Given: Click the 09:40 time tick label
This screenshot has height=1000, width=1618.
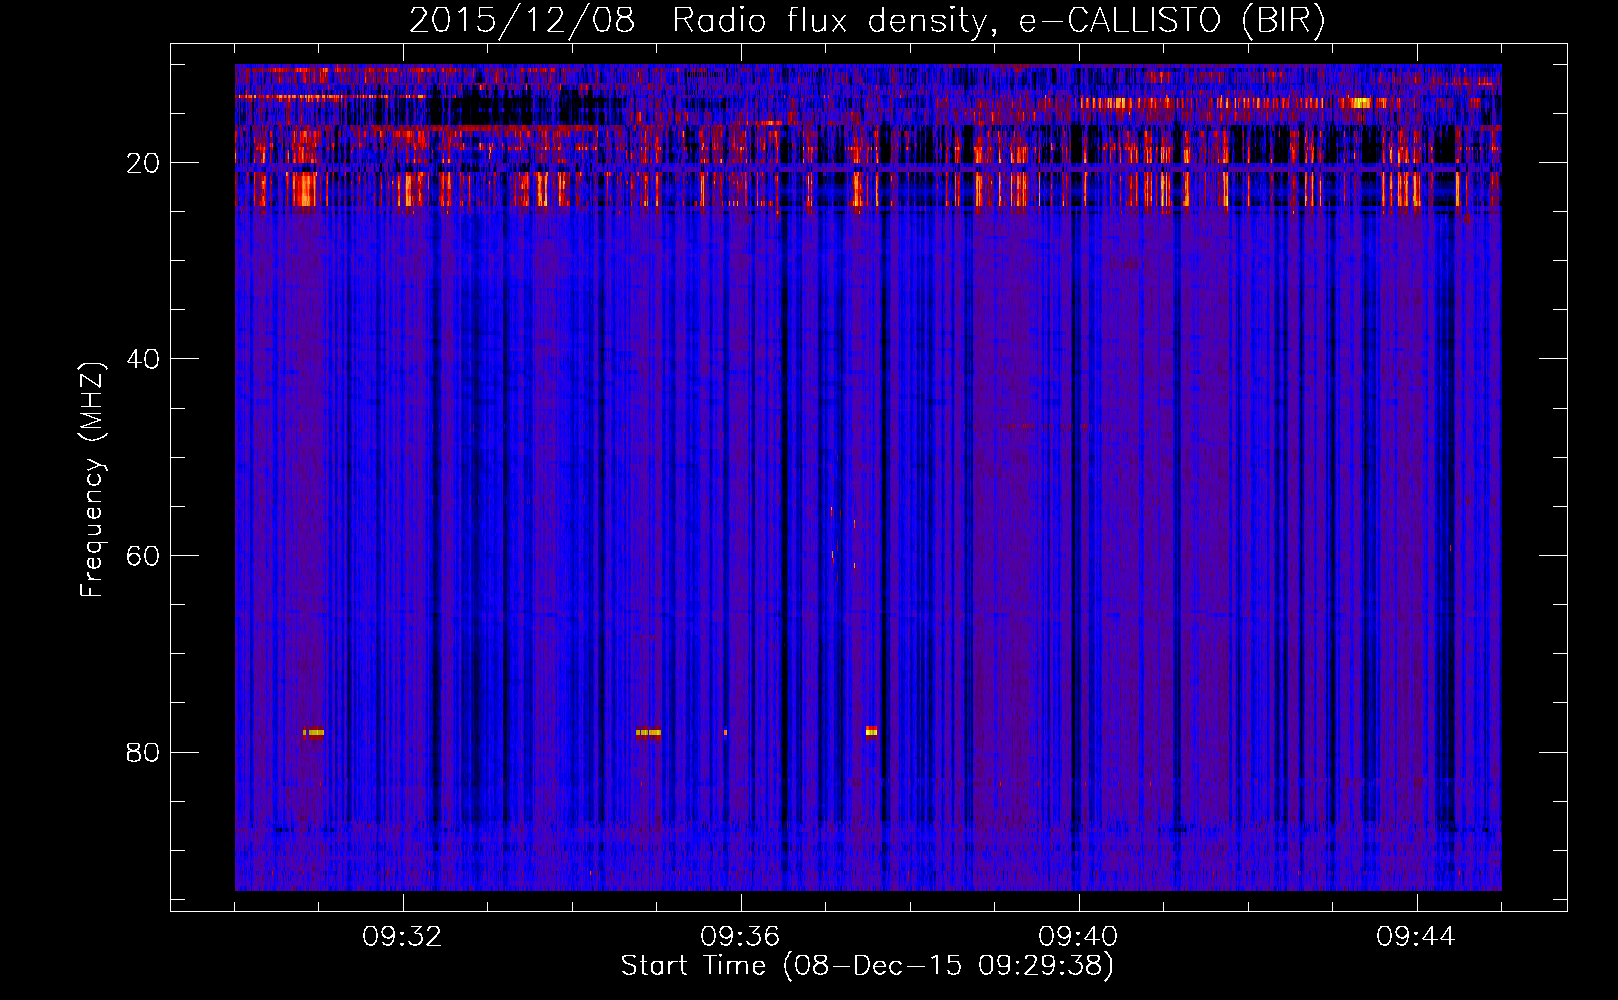Looking at the screenshot, I should [1078, 937].
